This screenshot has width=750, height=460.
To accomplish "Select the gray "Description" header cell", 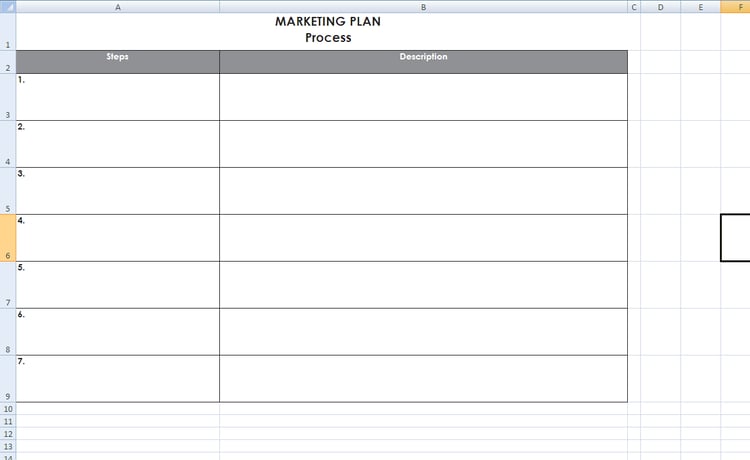I will [423, 62].
